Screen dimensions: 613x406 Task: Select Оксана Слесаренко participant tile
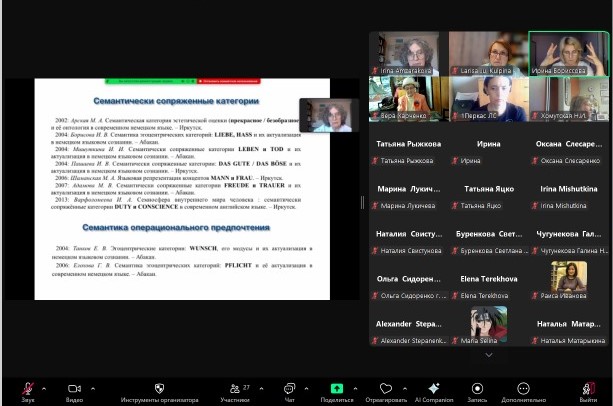click(569, 144)
